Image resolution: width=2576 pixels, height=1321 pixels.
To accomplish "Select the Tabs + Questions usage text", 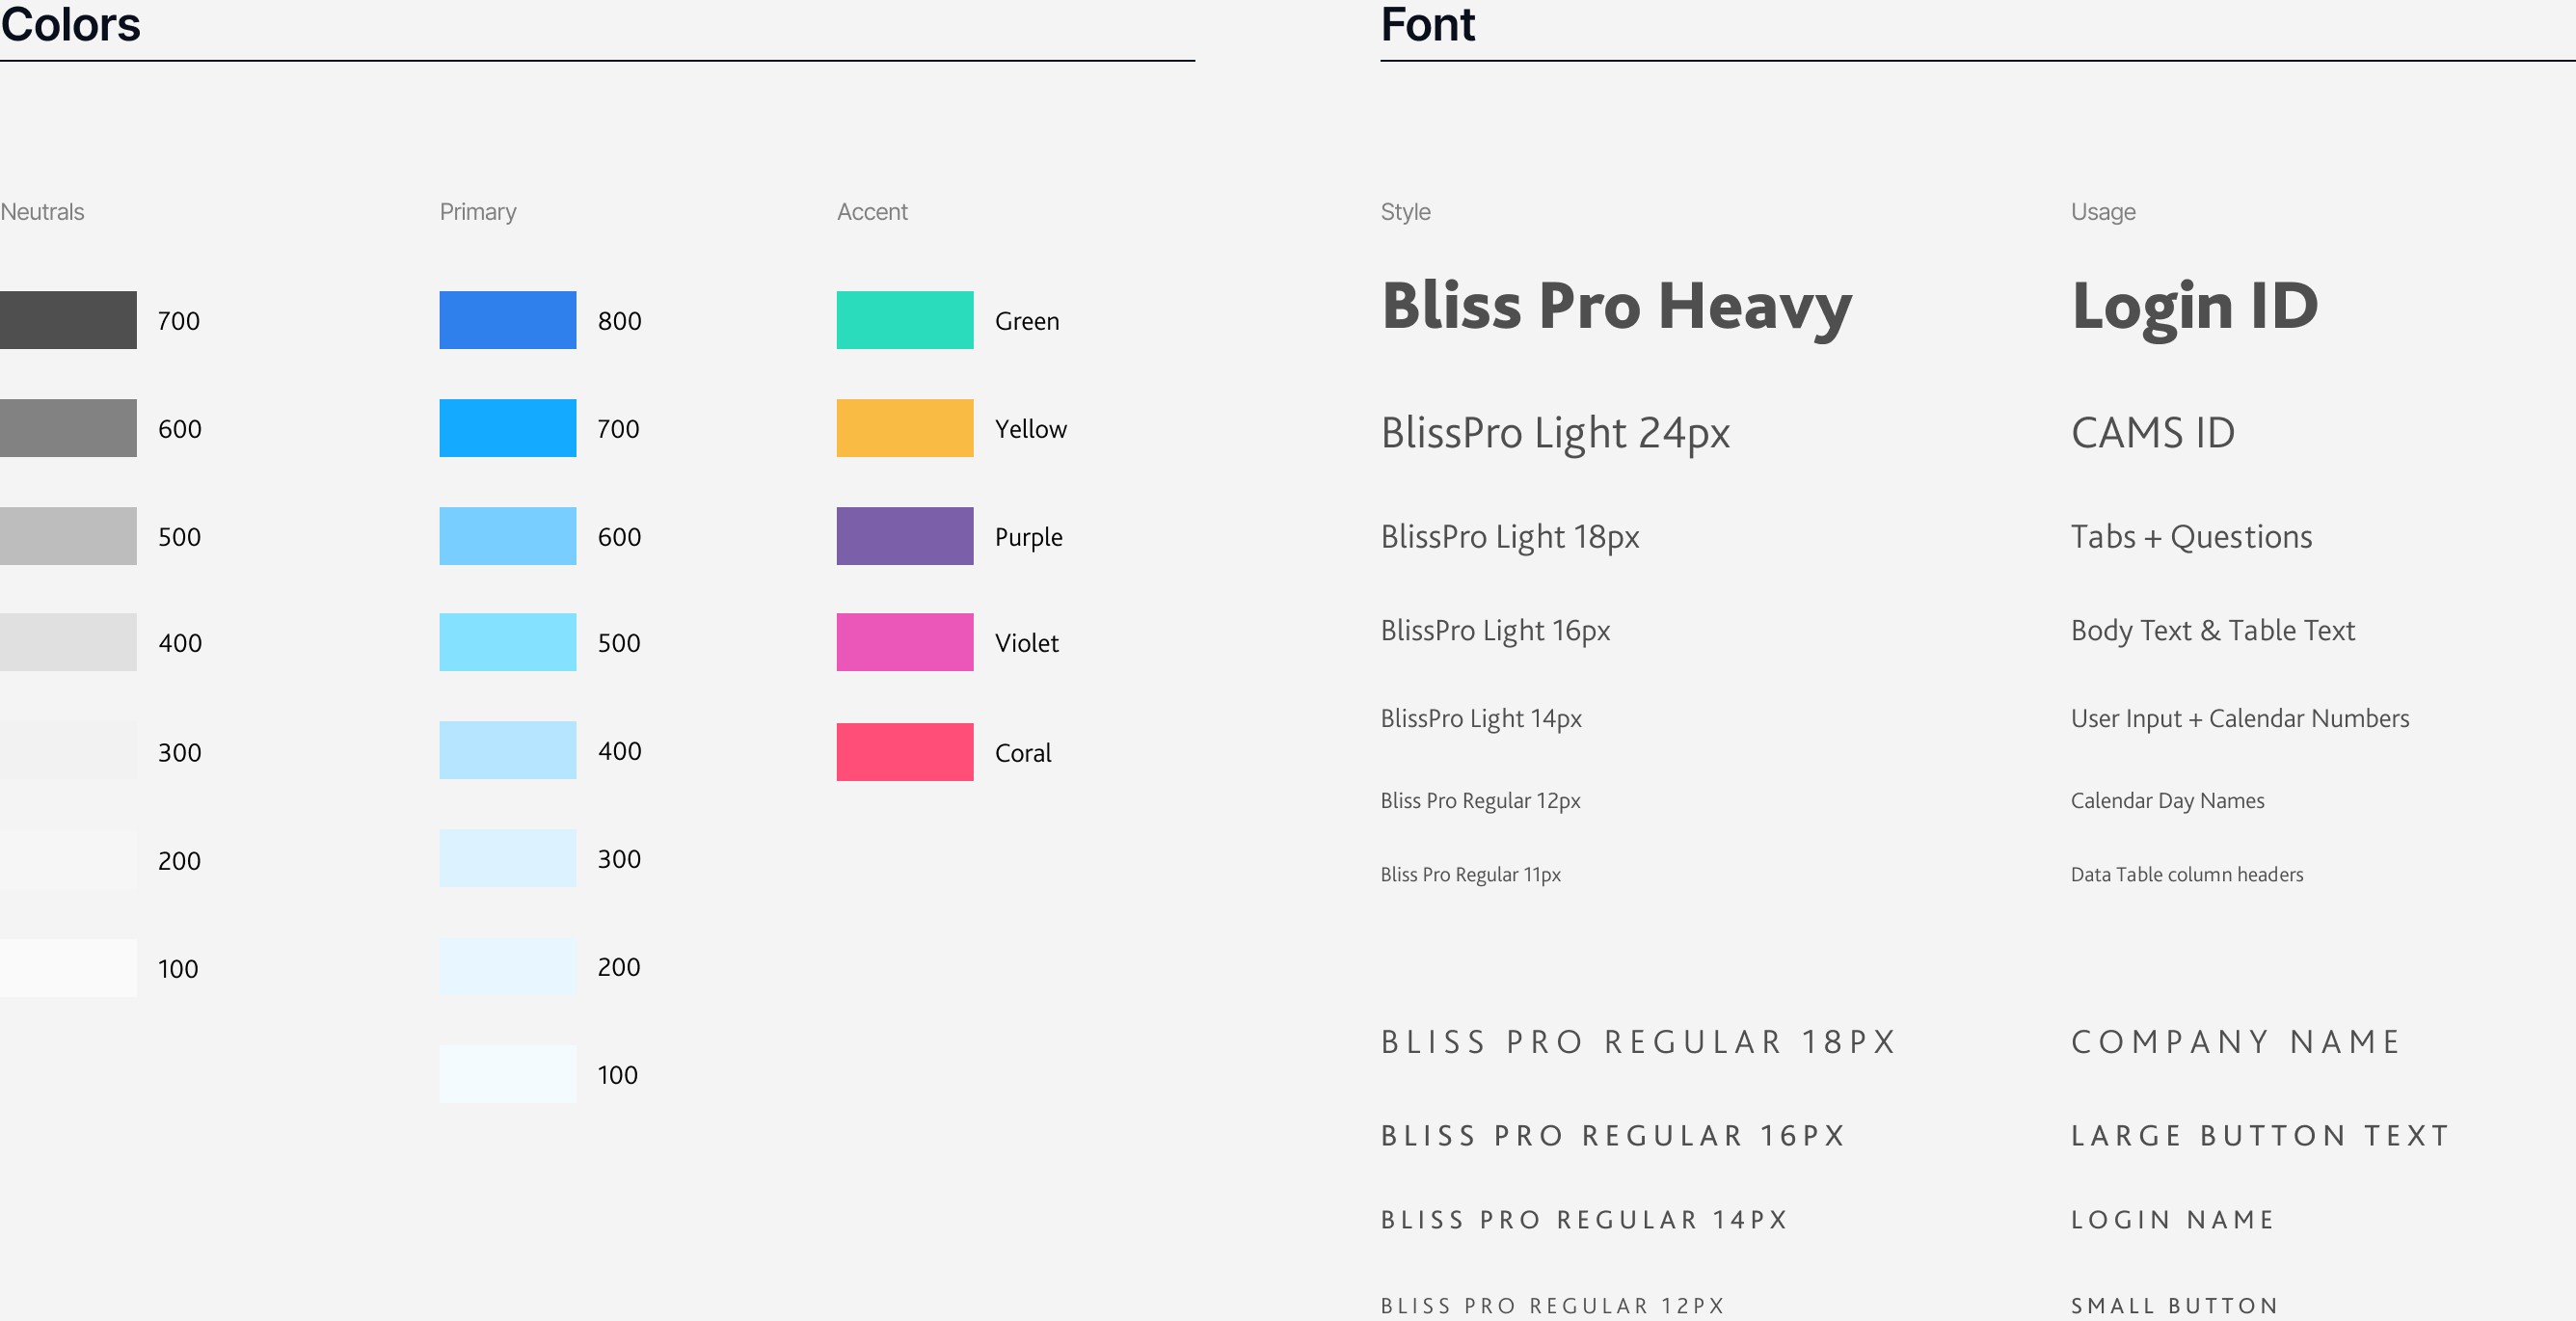I will (2192, 537).
